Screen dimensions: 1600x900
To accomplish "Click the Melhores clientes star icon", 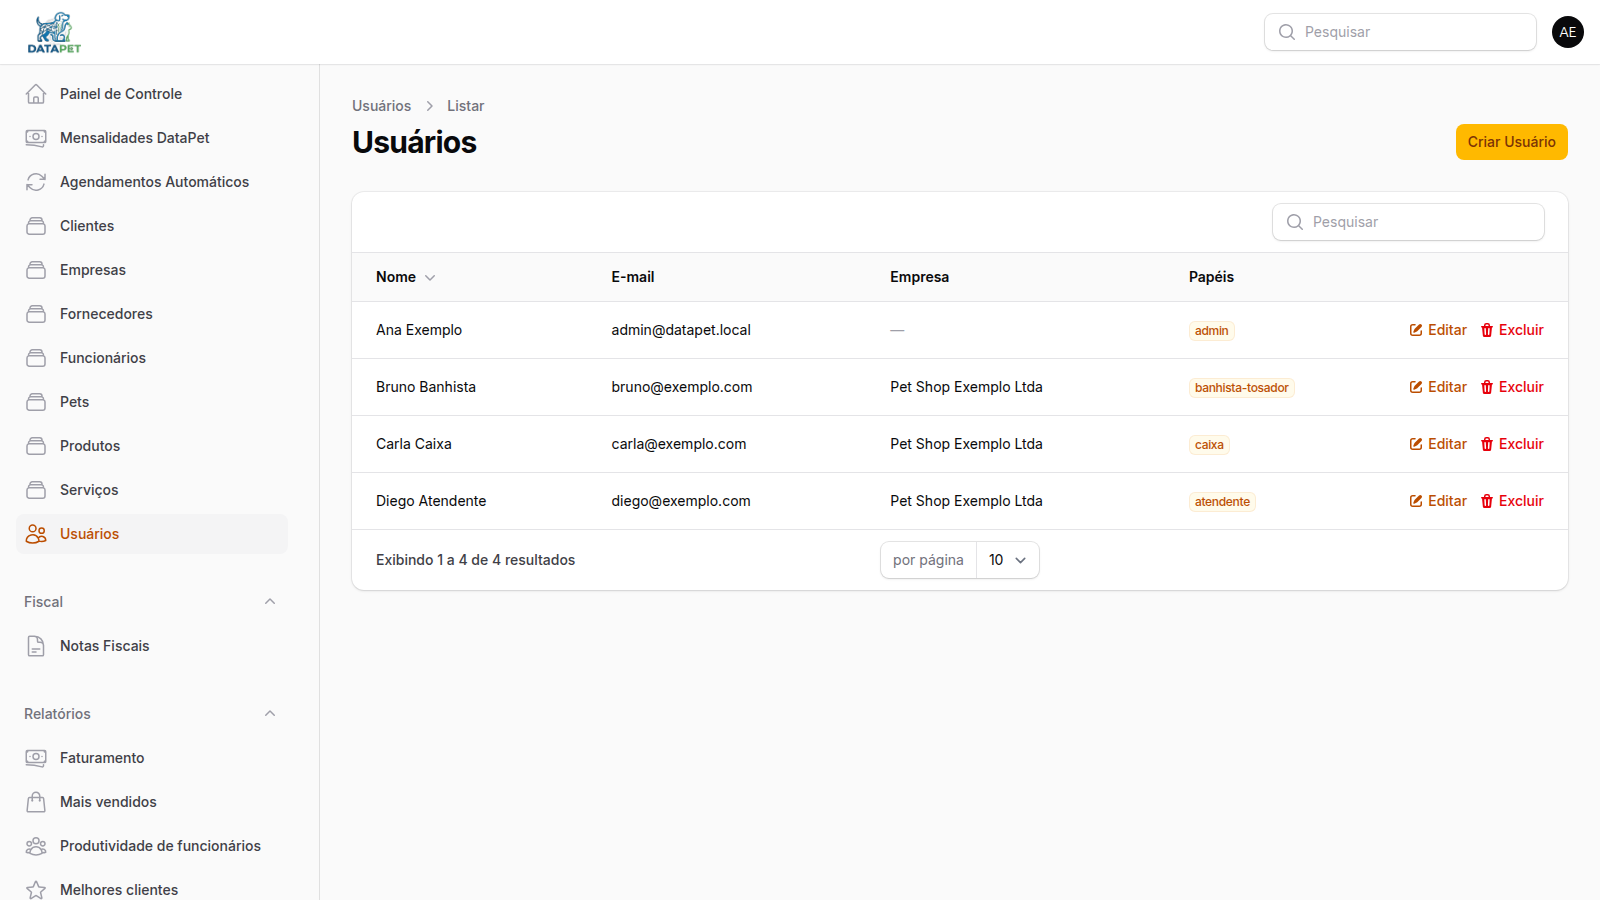I will coord(36,890).
